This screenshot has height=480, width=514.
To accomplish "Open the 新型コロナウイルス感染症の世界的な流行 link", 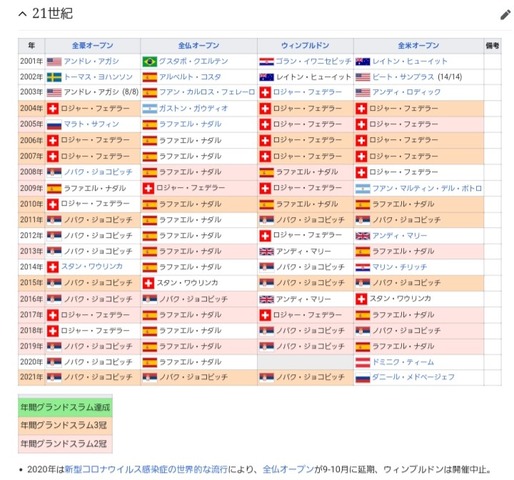I will pyautogui.click(x=146, y=469).
